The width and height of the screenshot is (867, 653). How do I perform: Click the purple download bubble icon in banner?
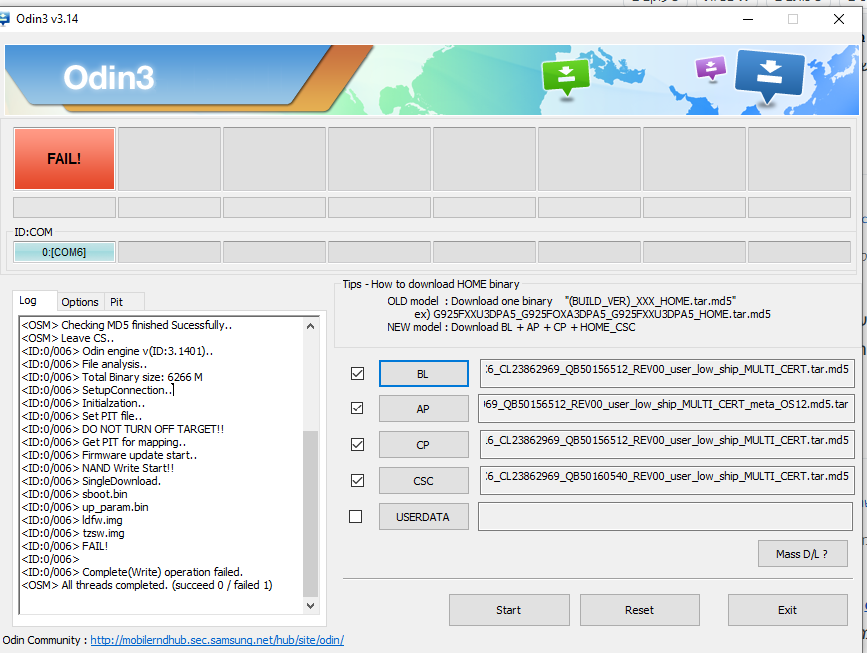710,69
